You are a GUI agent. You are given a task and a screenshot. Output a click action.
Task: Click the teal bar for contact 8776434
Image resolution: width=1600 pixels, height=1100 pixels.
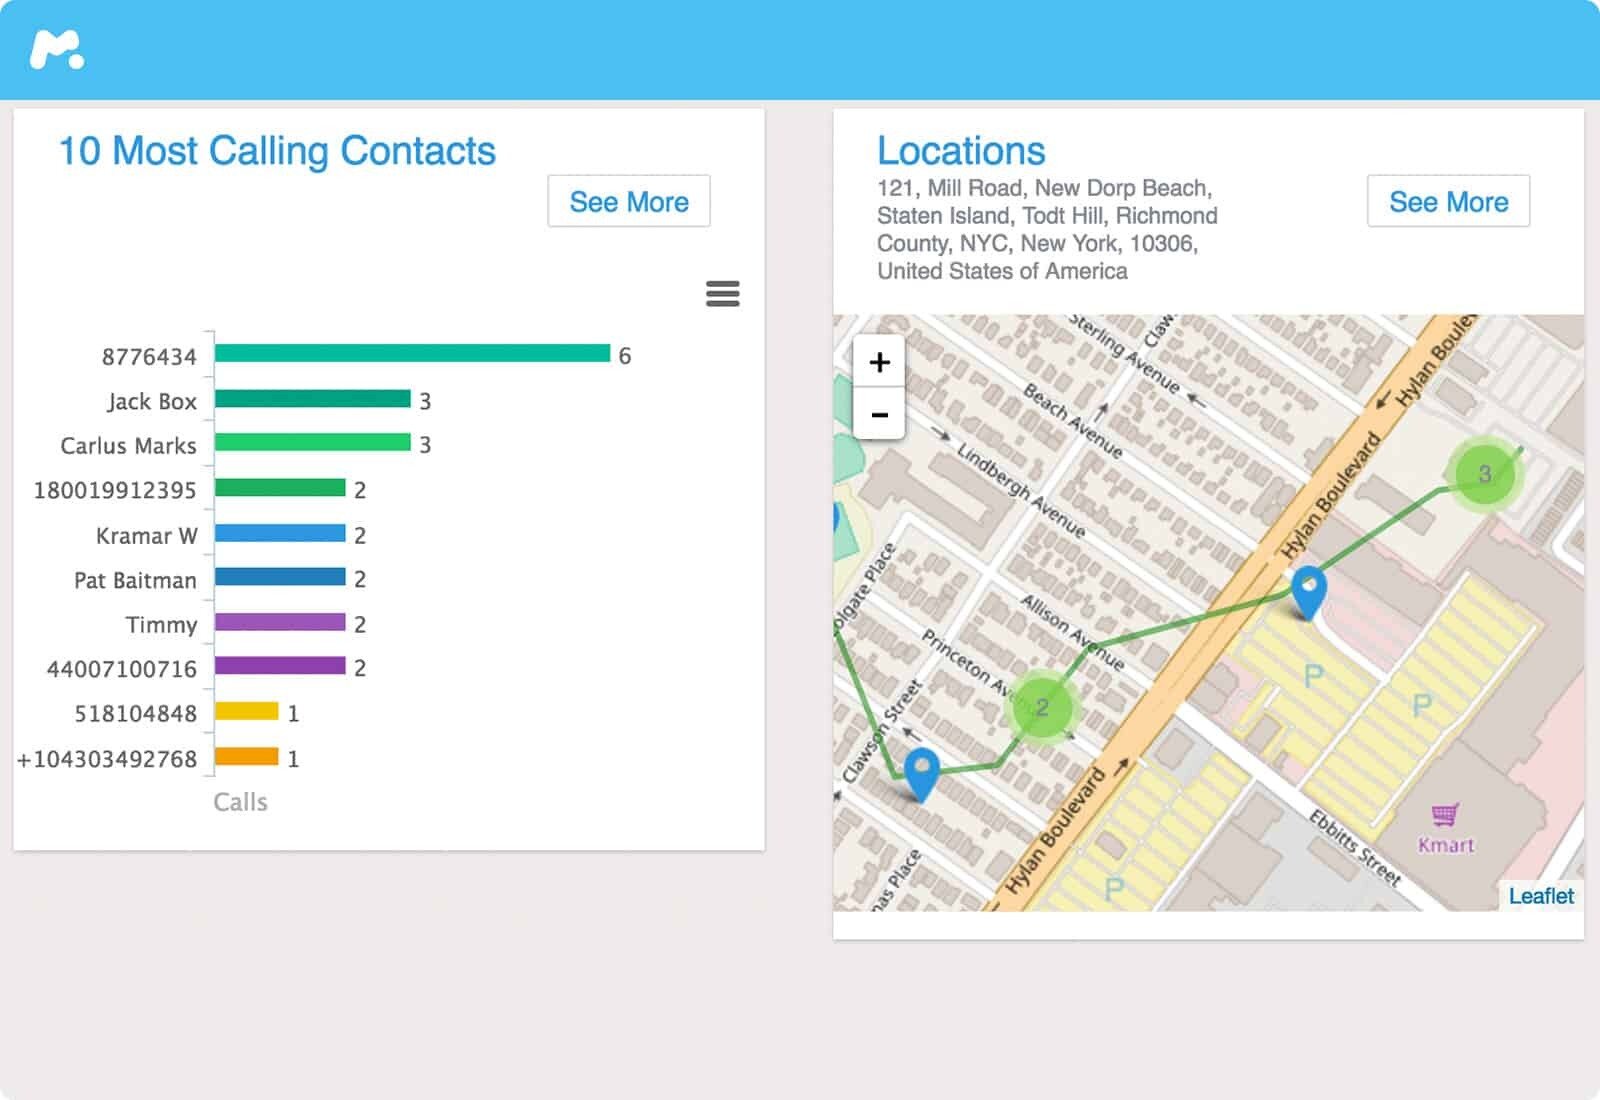click(x=410, y=355)
